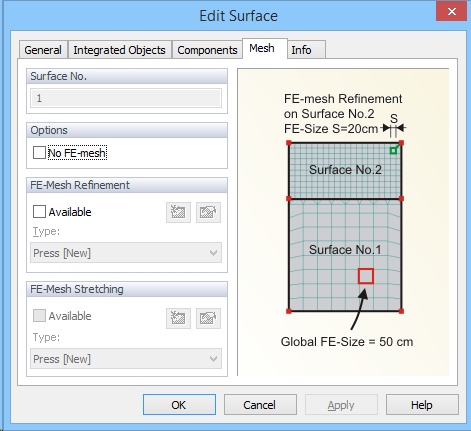Check Available under FE-Mesh Refinement
The image size is (471, 431).
[39, 212]
